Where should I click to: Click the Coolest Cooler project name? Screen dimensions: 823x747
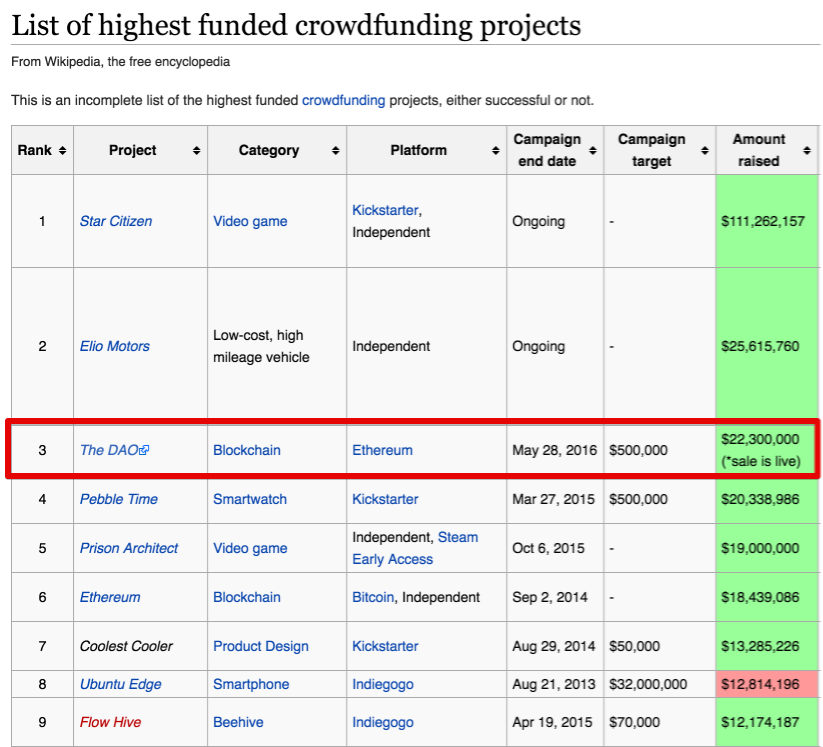(x=126, y=646)
